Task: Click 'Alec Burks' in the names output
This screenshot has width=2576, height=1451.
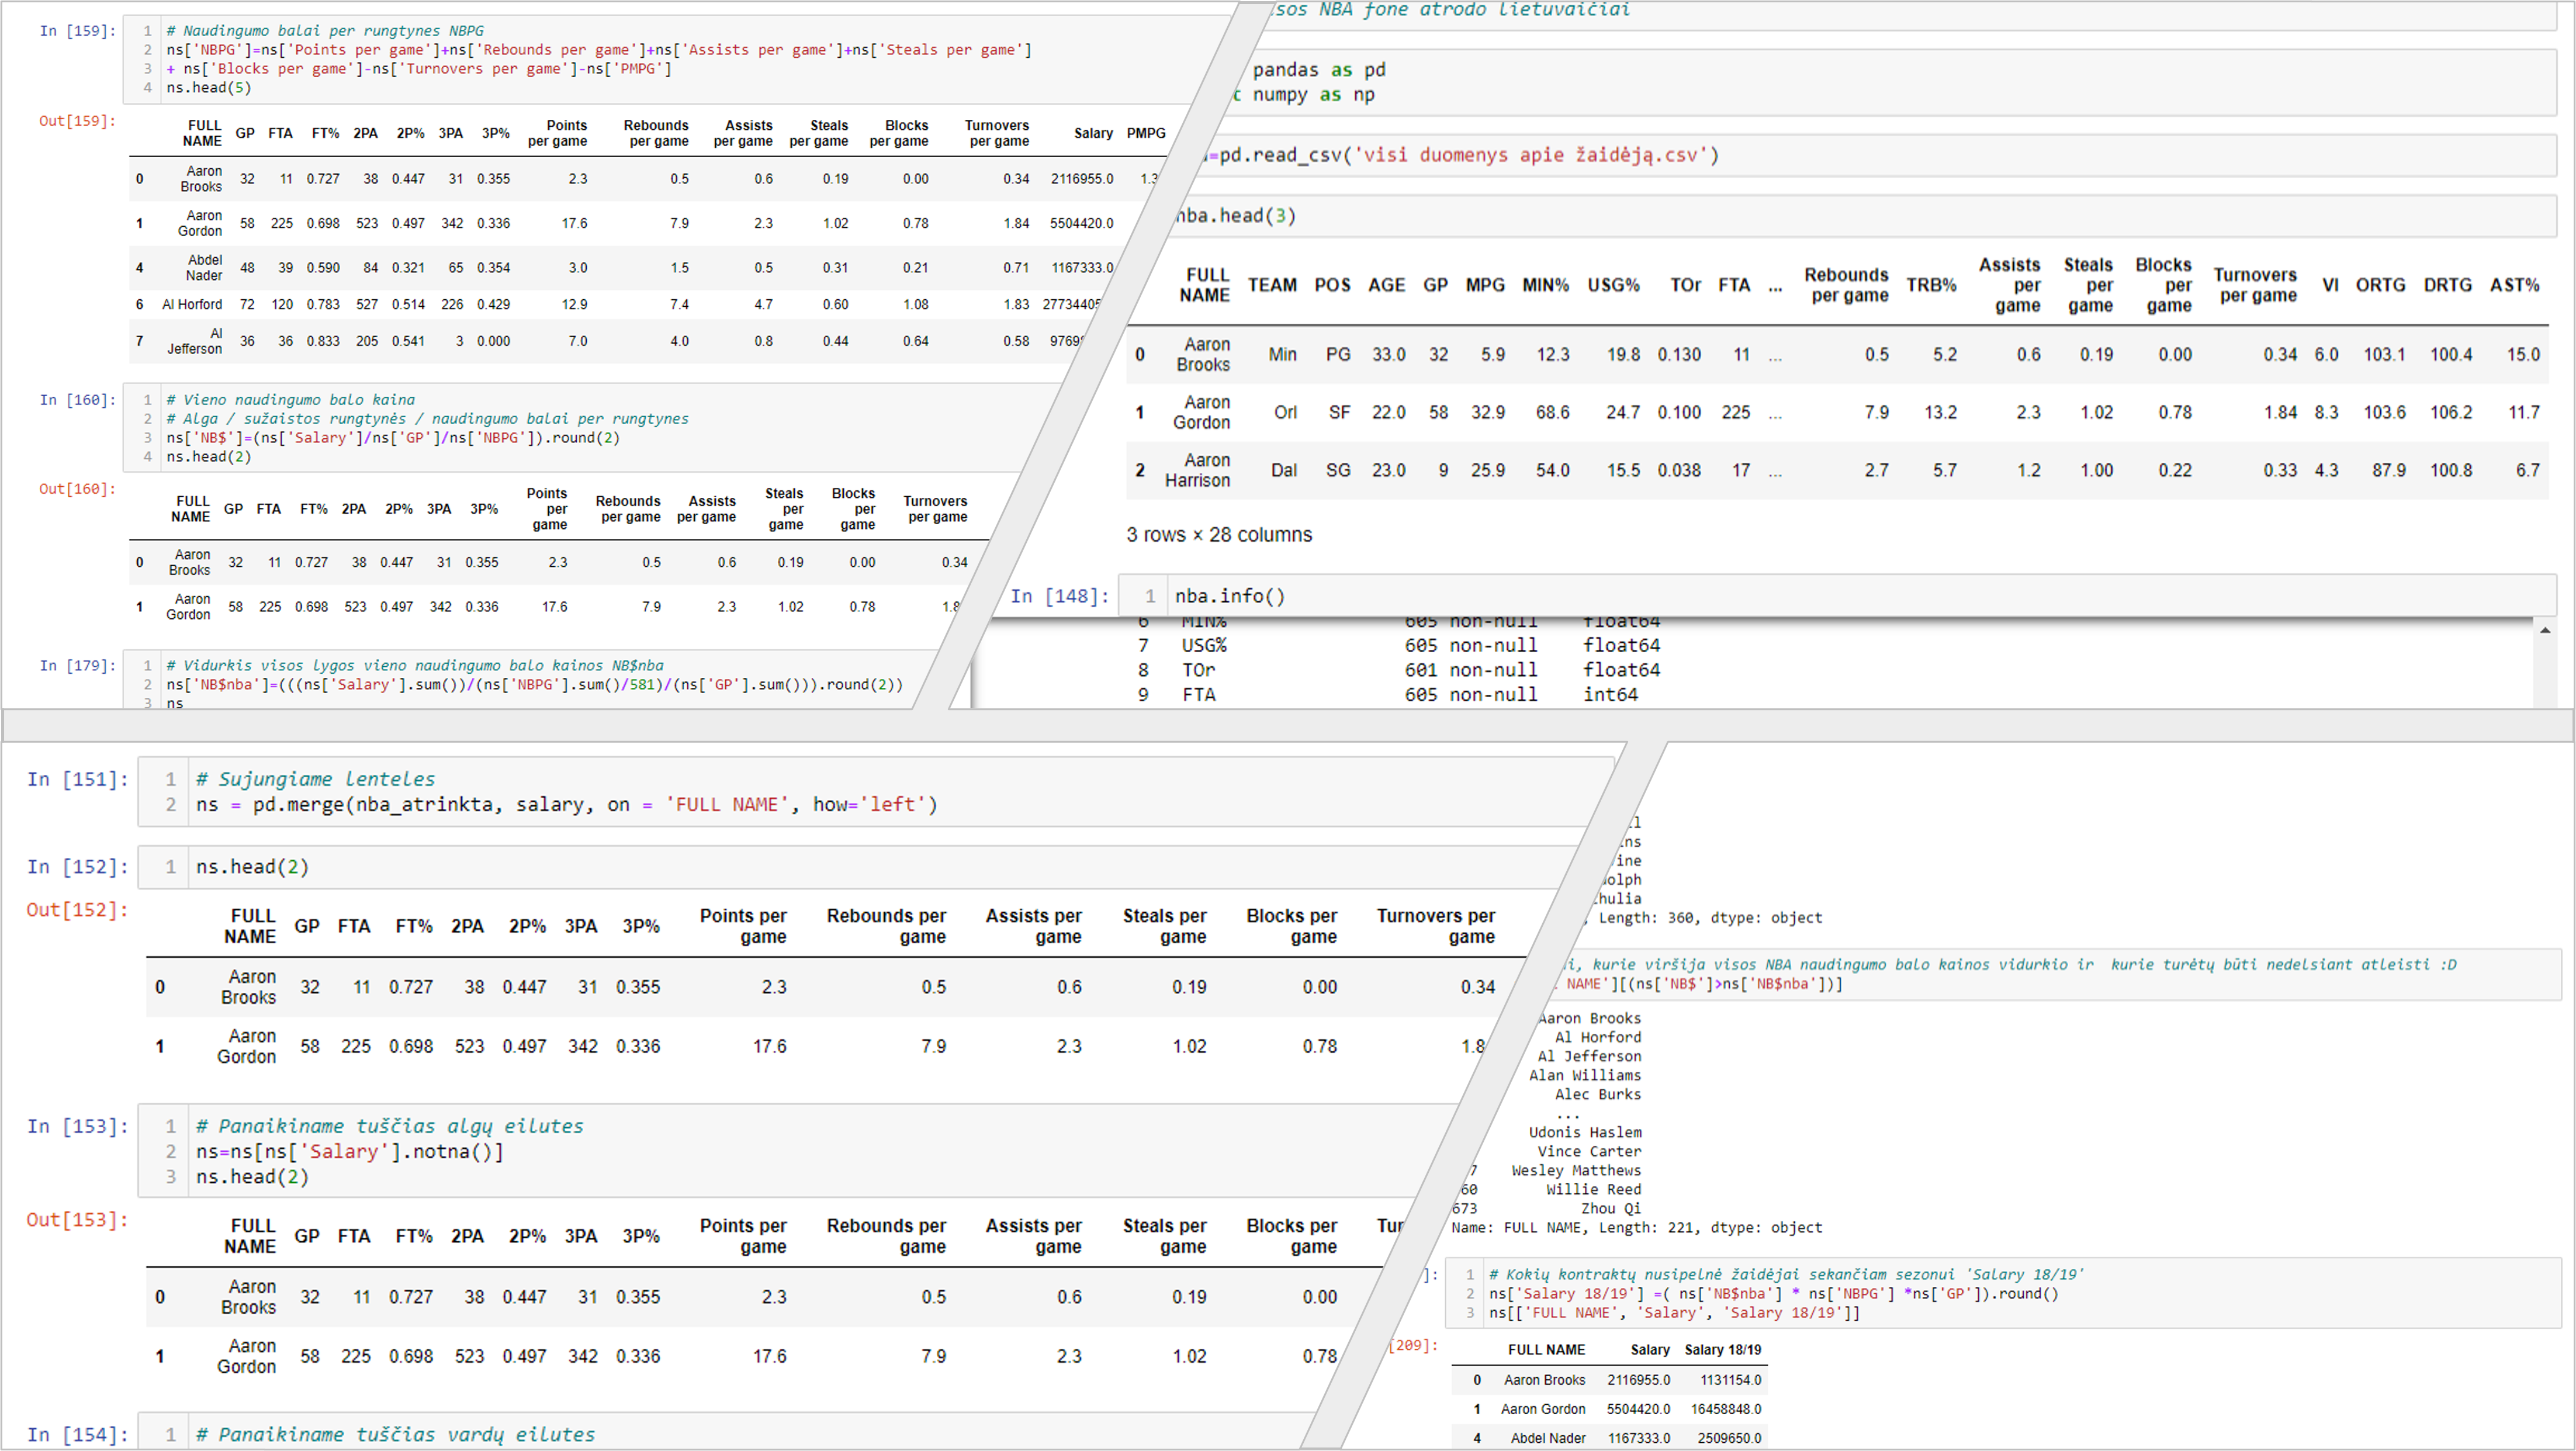Action: [x=1598, y=1095]
